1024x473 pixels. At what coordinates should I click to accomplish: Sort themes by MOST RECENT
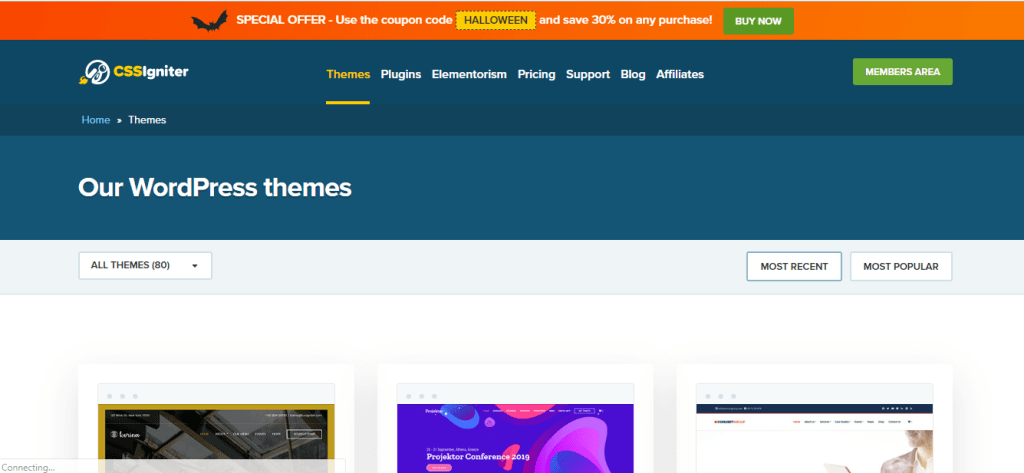[794, 267]
